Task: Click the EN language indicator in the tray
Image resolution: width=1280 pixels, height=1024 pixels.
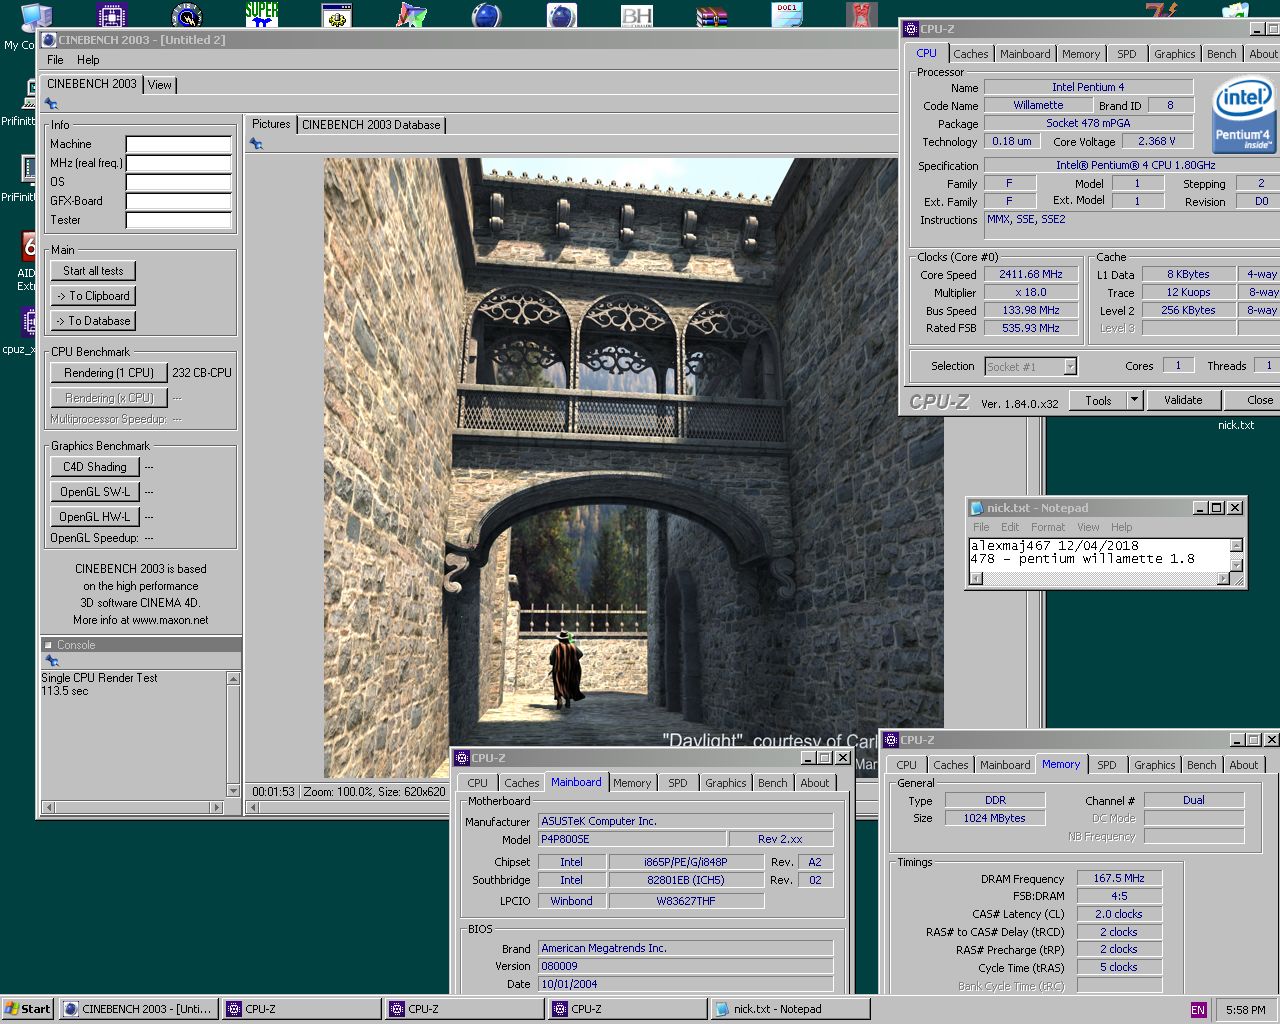Action: point(1198,1010)
